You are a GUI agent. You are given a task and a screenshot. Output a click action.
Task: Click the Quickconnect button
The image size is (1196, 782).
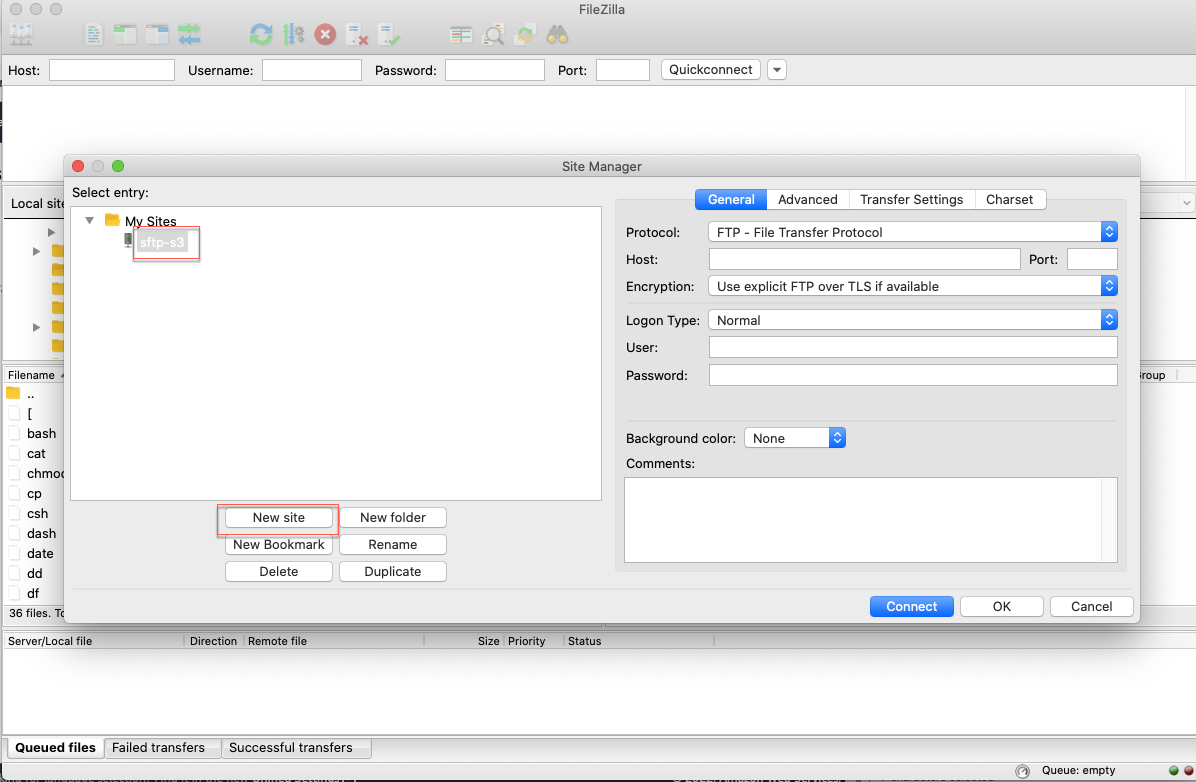[x=711, y=69]
